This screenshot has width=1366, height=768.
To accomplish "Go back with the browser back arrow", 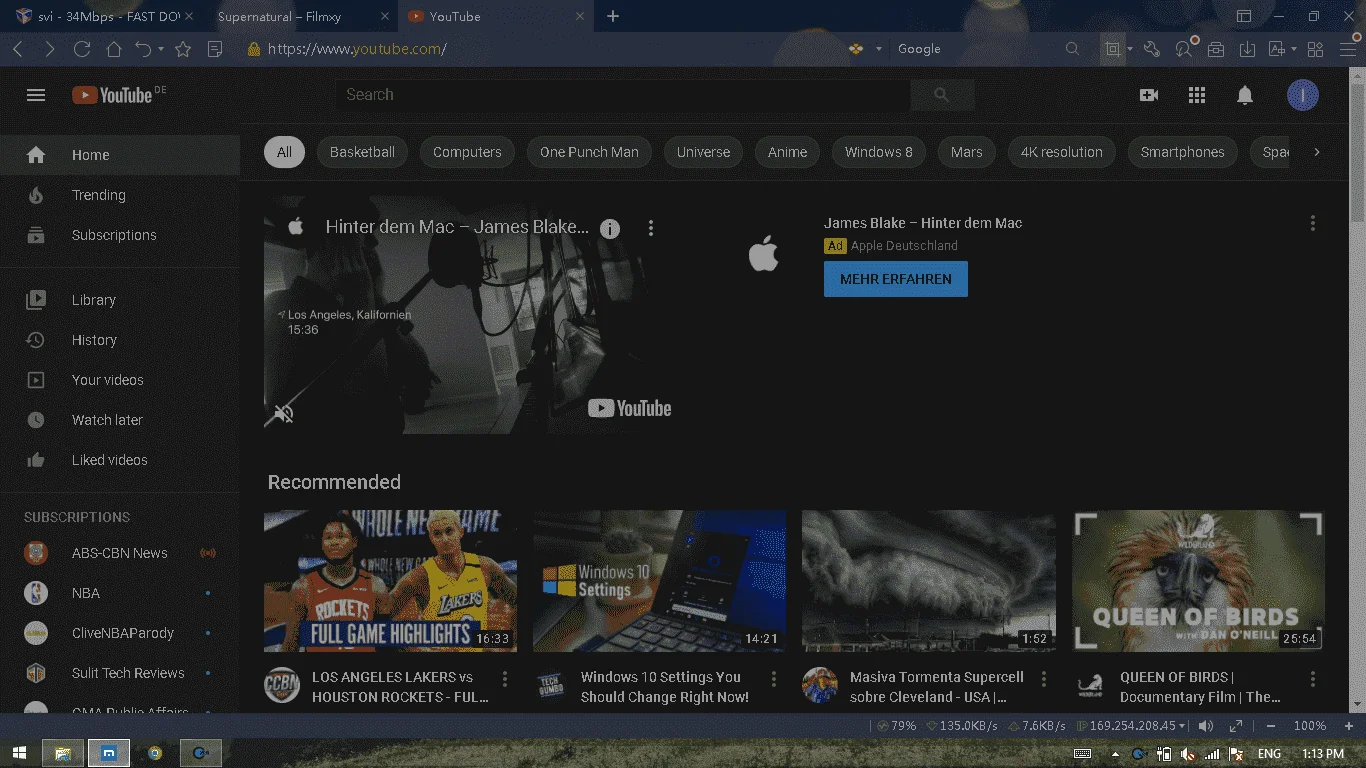I will 18,49.
